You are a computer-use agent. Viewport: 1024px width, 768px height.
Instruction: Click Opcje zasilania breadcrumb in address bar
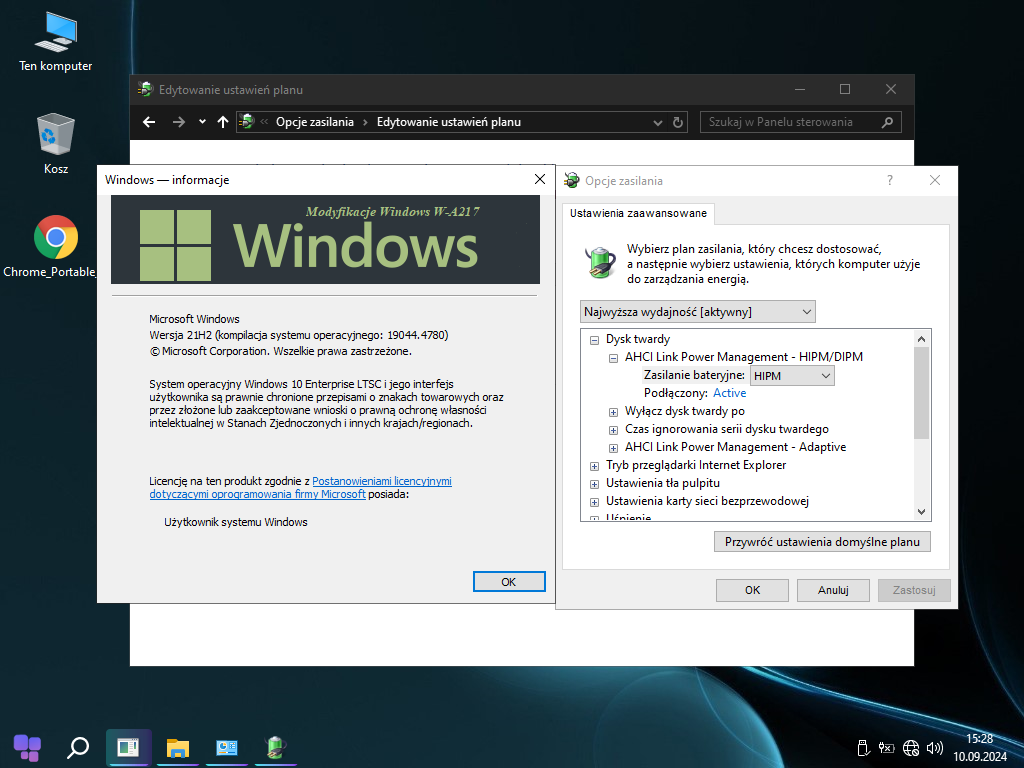click(315, 122)
